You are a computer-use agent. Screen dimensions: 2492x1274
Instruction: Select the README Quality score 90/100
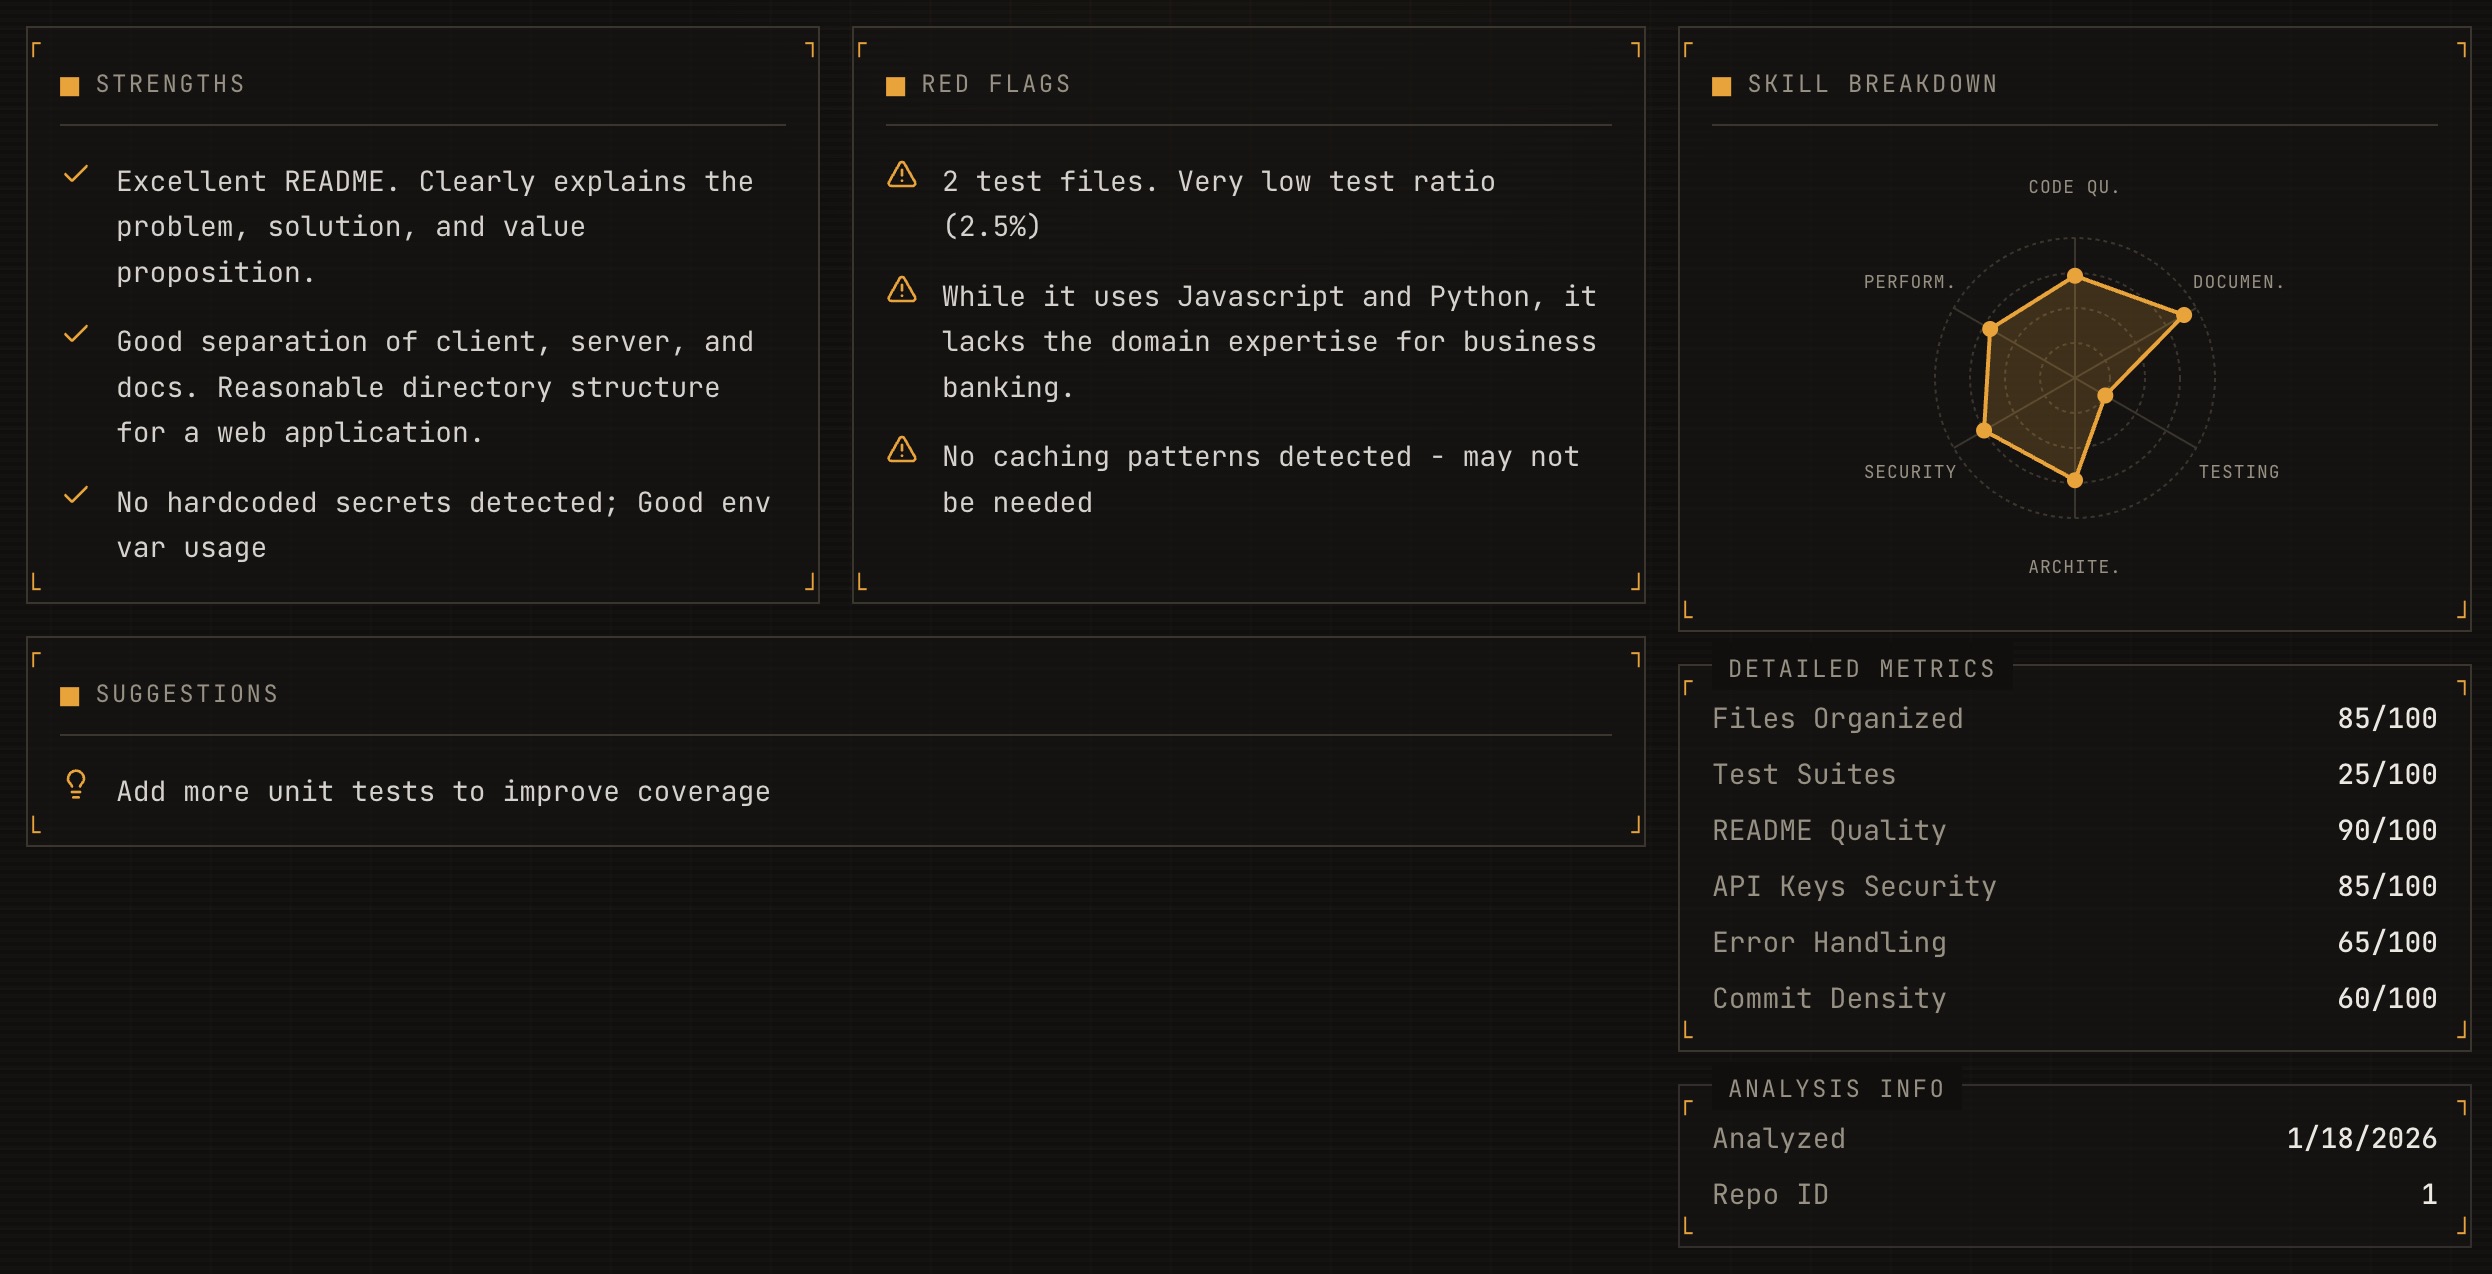[x=2386, y=831]
